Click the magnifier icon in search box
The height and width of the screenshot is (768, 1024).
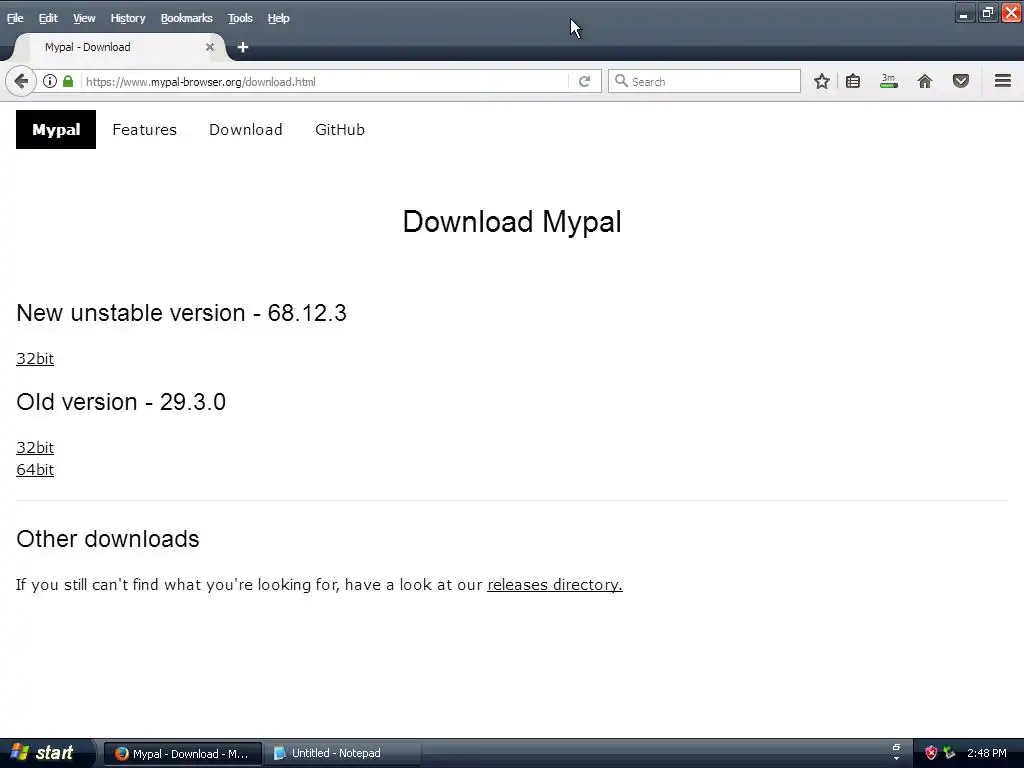(621, 81)
